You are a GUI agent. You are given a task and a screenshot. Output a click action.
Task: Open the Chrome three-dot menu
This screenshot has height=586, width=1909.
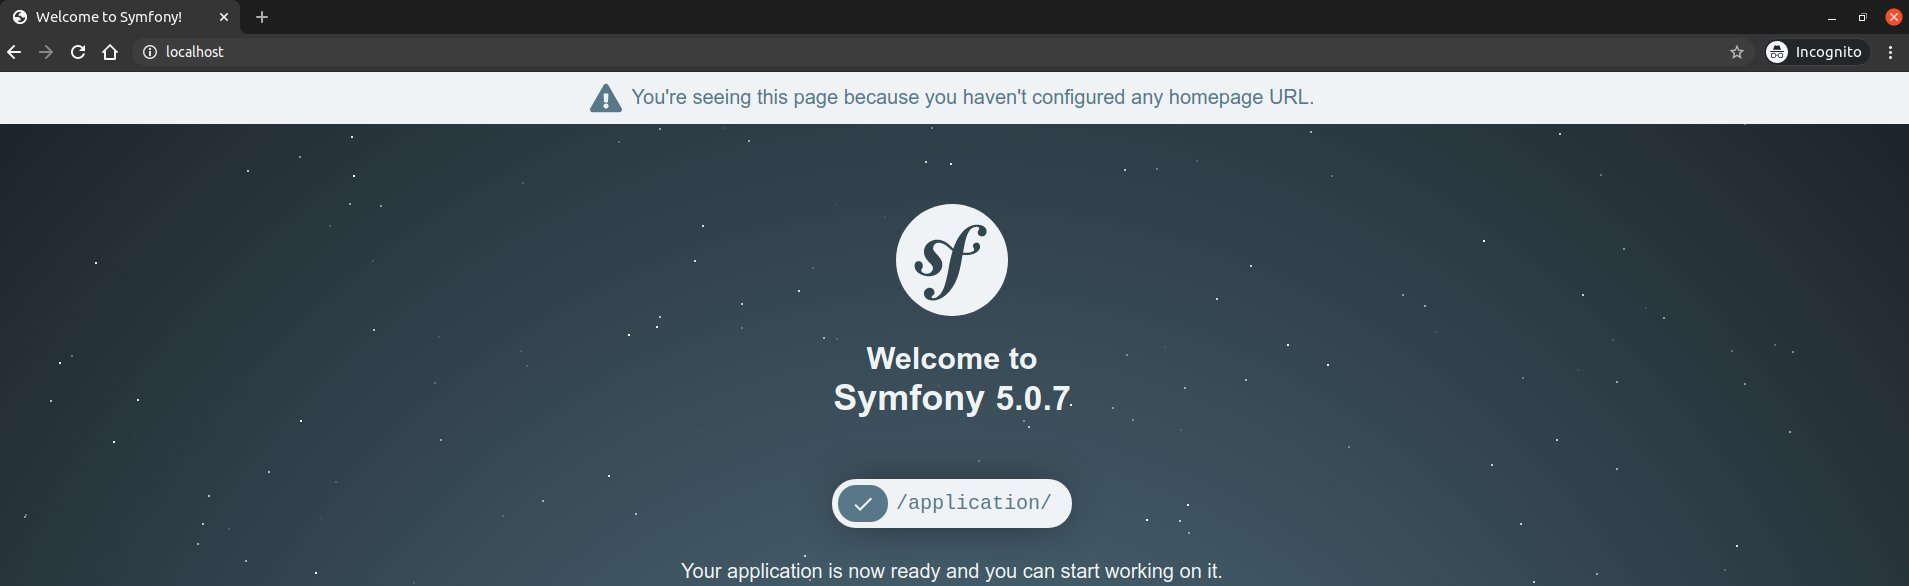click(x=1890, y=52)
